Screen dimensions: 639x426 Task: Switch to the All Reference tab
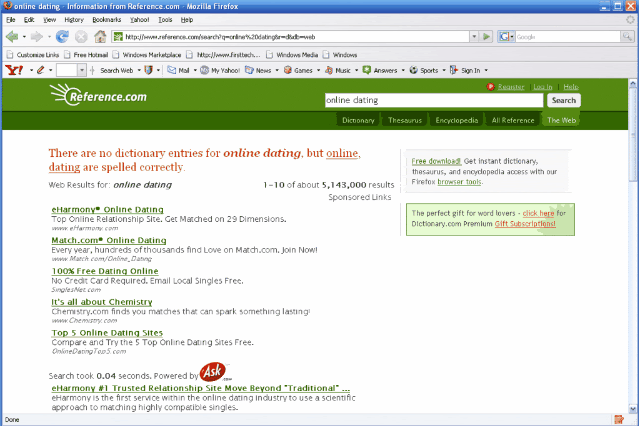513,120
